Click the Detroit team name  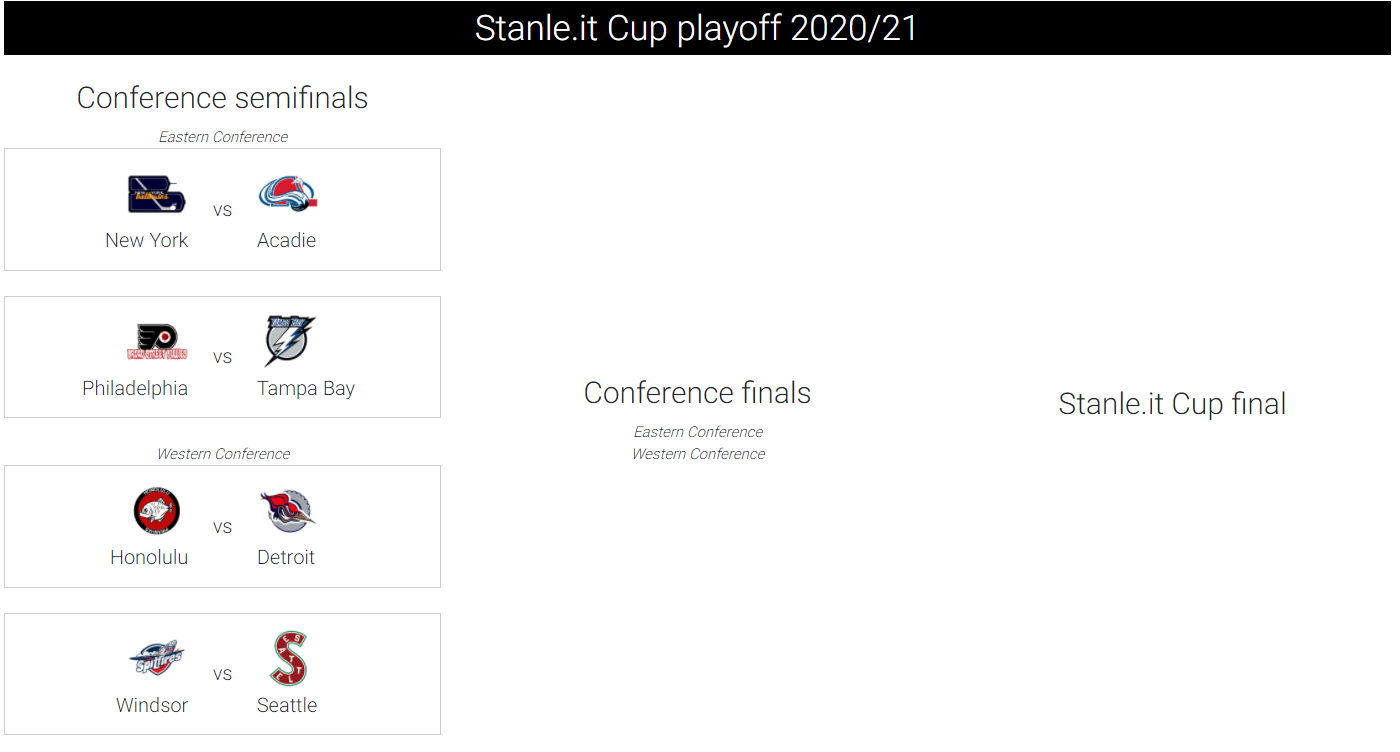[286, 557]
